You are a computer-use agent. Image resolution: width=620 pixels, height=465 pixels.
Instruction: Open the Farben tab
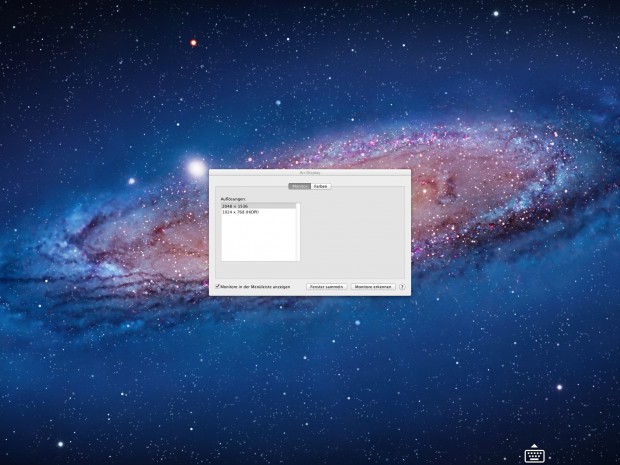coord(321,186)
